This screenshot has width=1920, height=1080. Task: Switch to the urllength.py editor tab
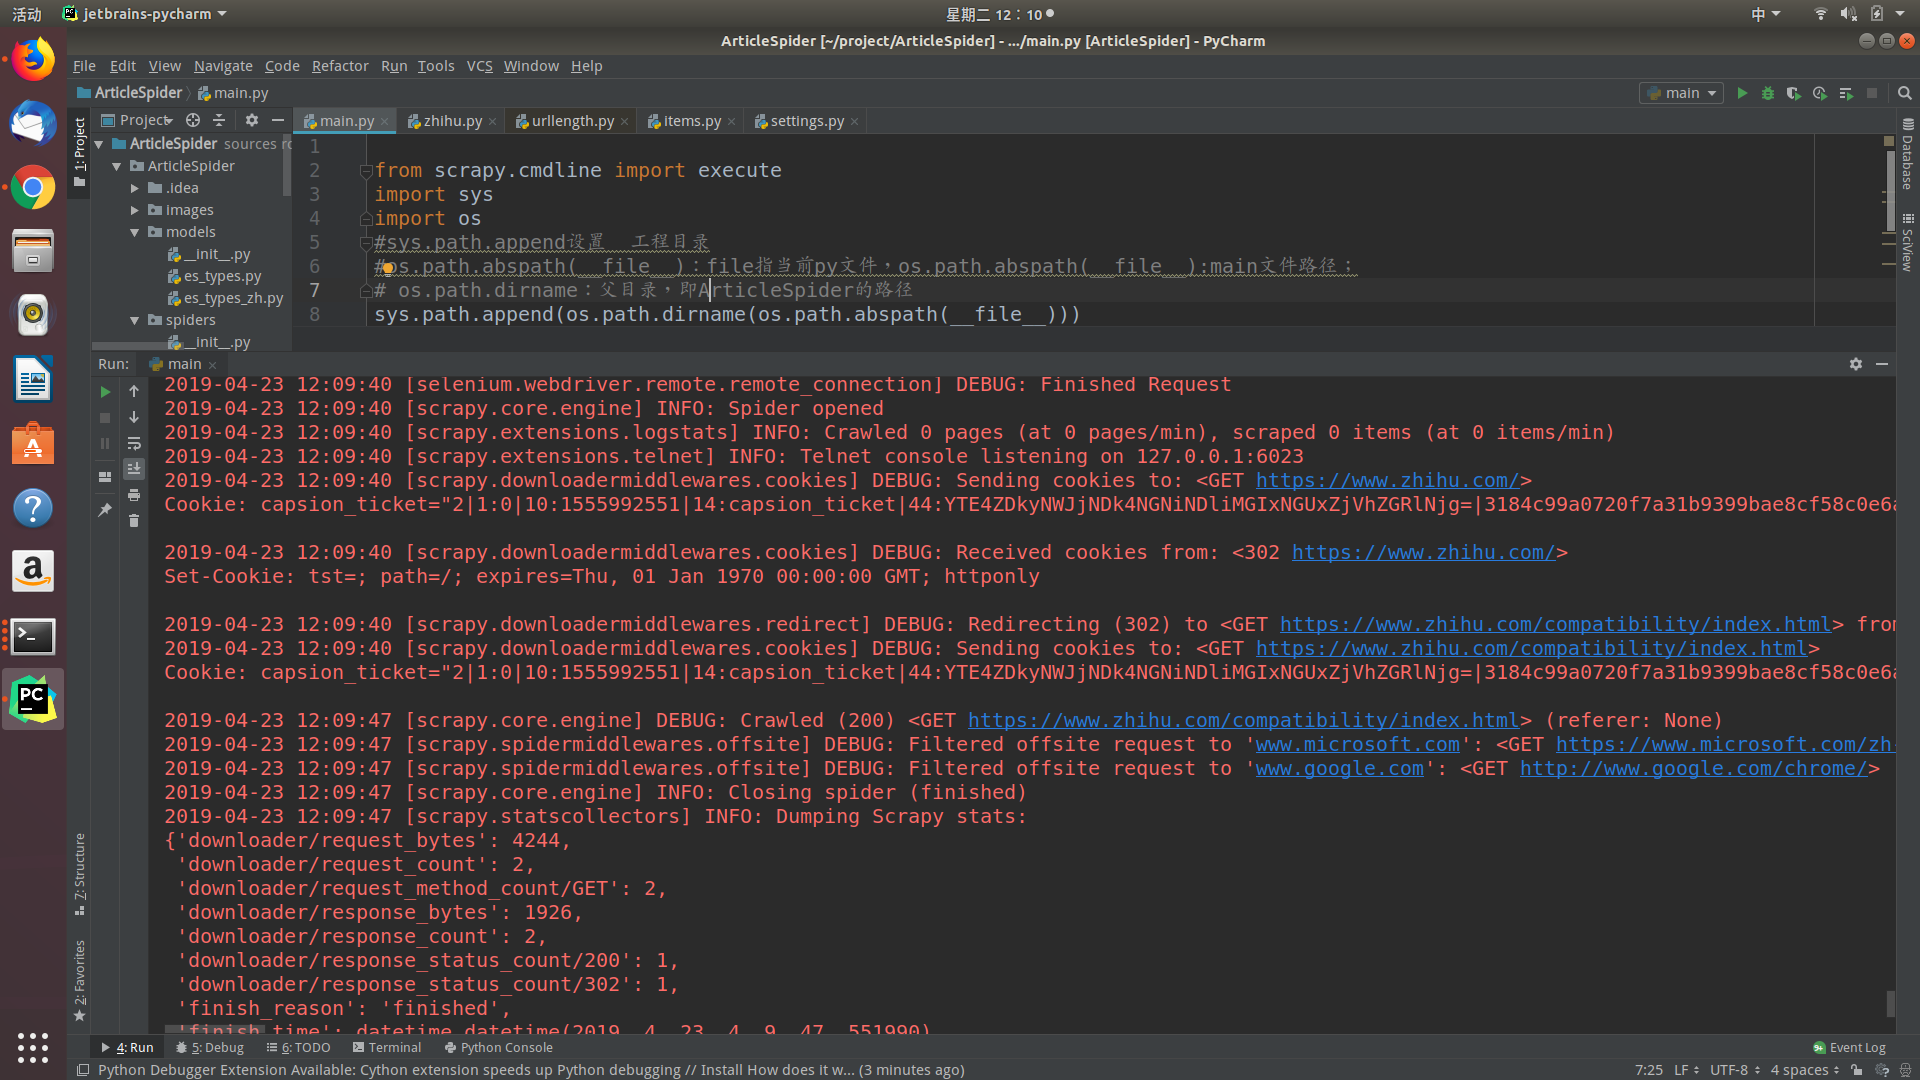click(571, 121)
